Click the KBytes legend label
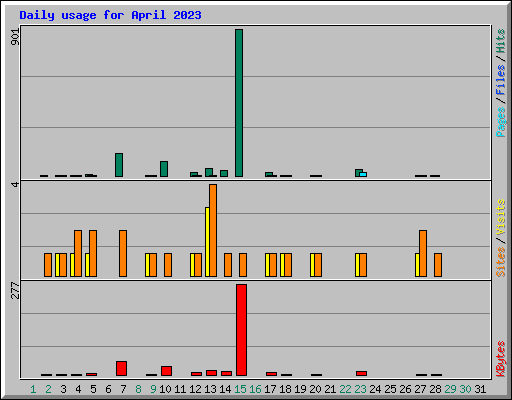The width and height of the screenshot is (512, 400). pos(500,359)
